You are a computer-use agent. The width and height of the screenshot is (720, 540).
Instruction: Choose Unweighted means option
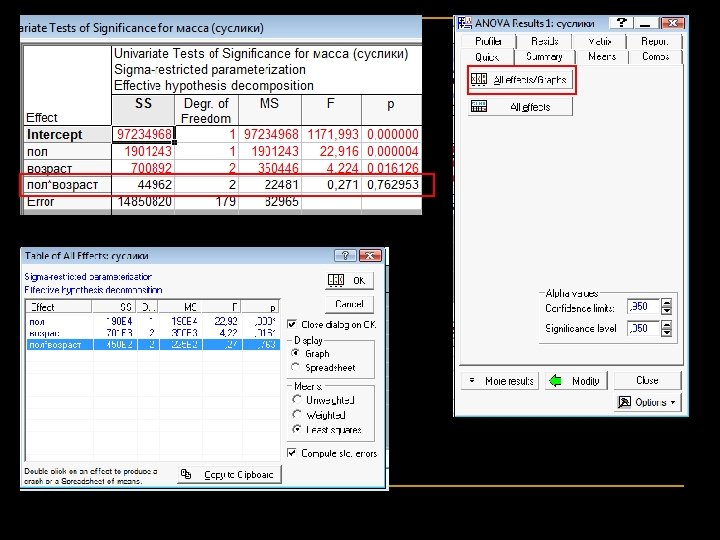pyautogui.click(x=297, y=399)
